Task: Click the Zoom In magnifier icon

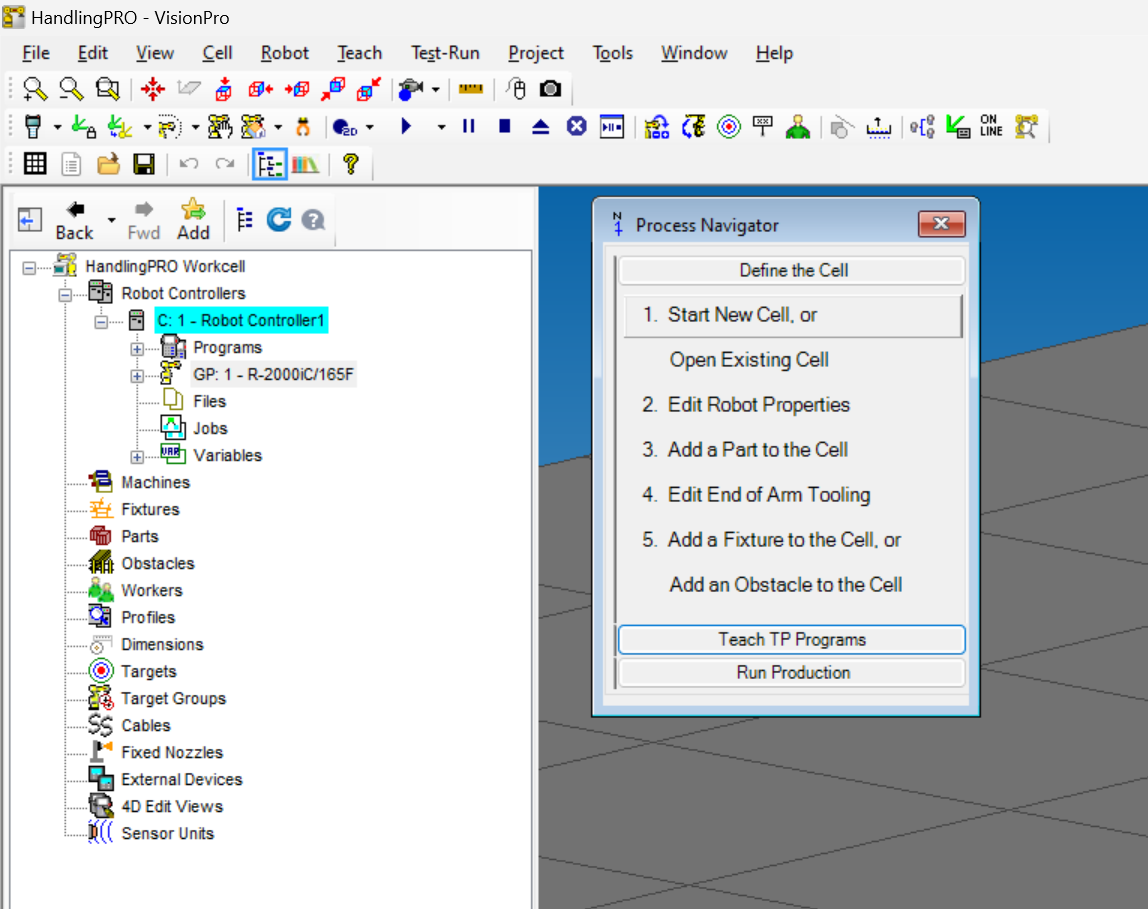Action: [34, 89]
